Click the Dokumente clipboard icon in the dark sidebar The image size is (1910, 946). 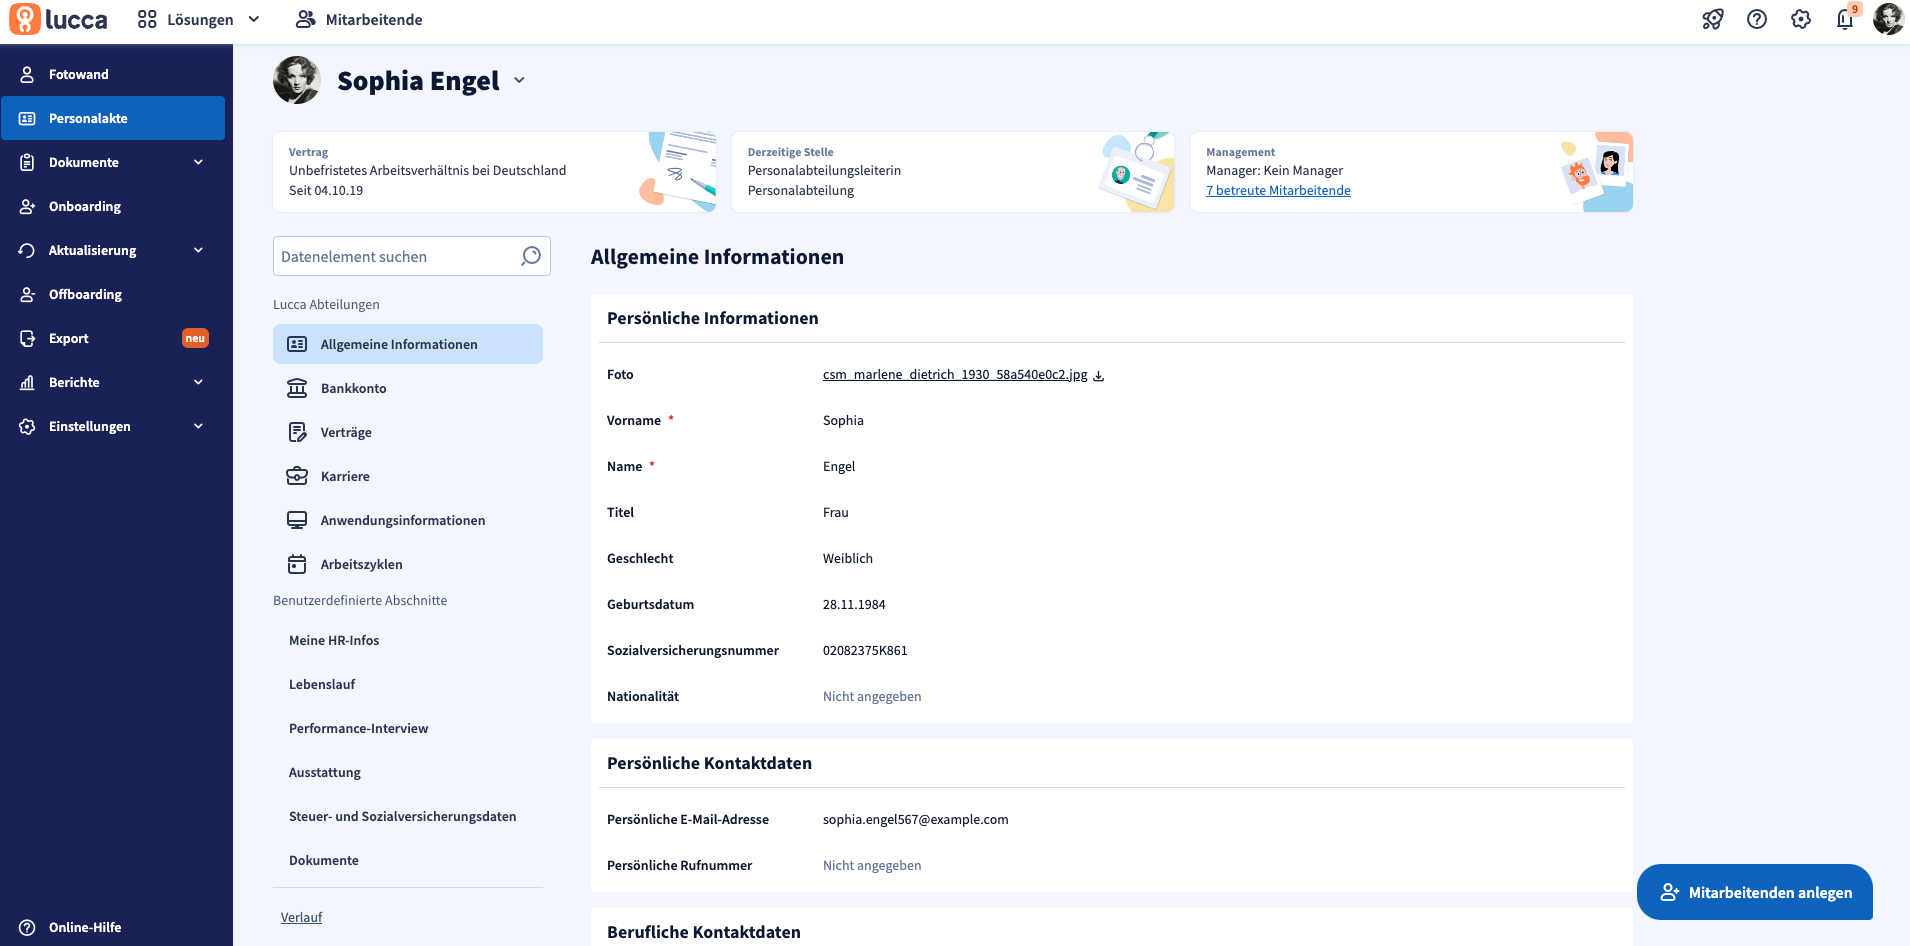pyautogui.click(x=27, y=162)
